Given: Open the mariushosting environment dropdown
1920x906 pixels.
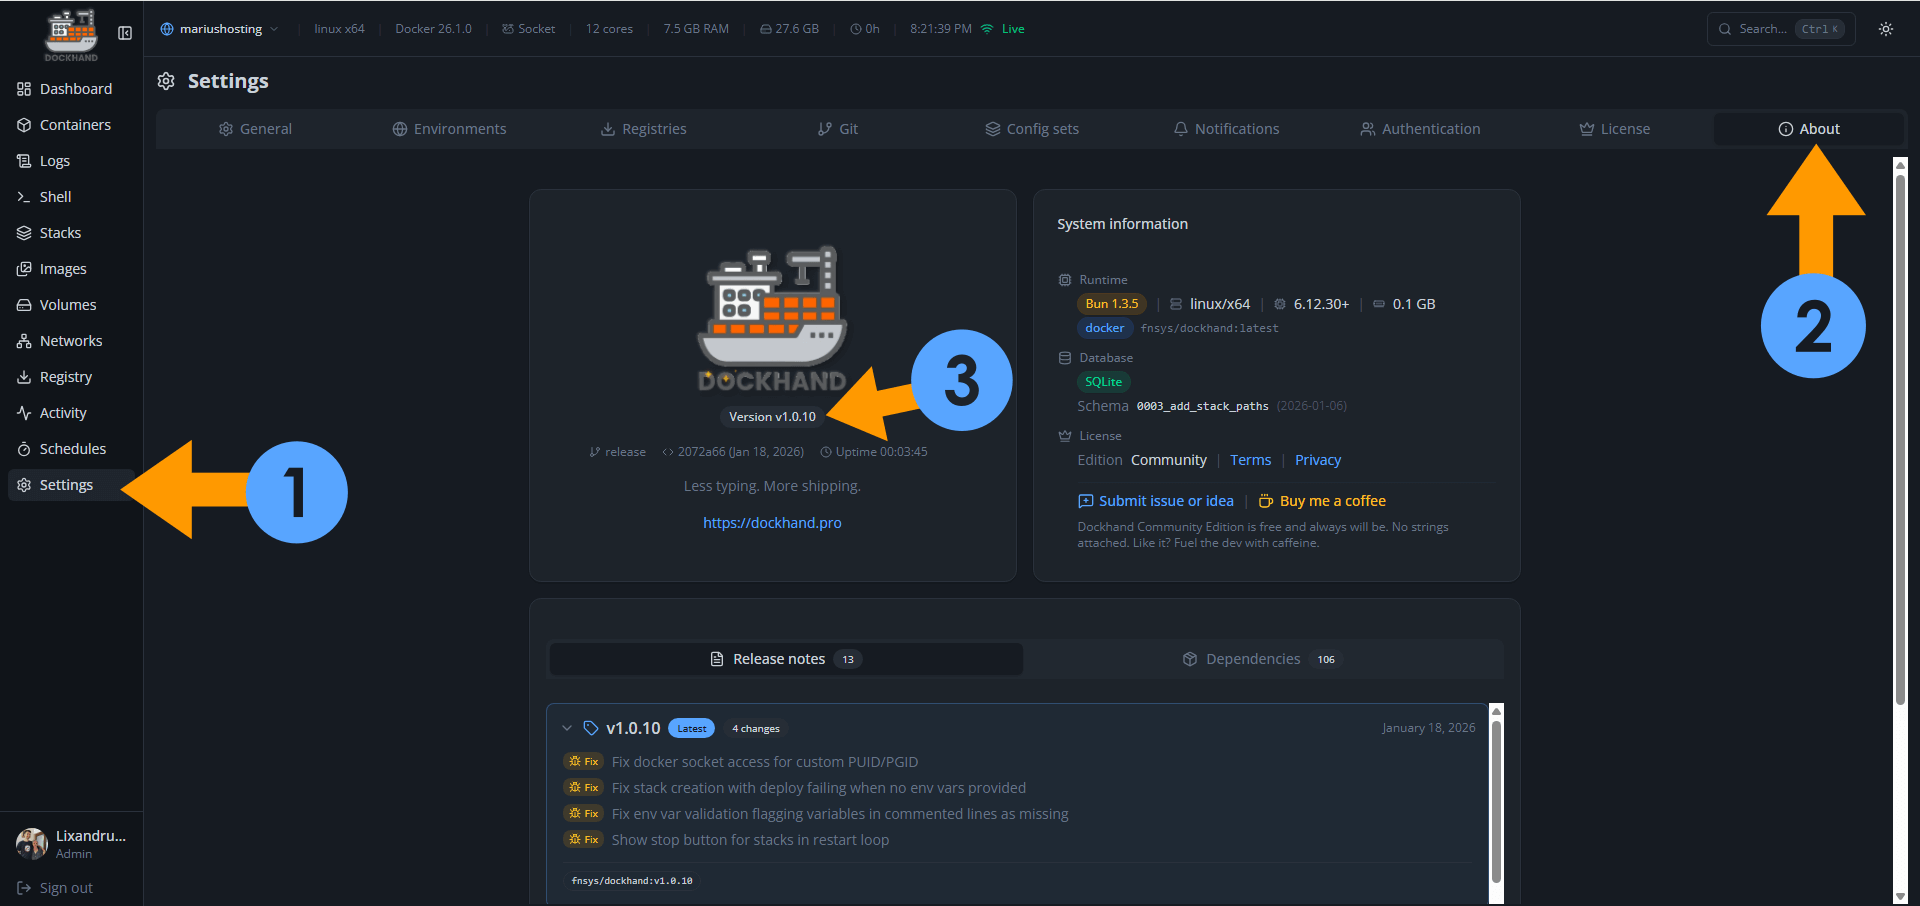Looking at the screenshot, I should pos(218,29).
